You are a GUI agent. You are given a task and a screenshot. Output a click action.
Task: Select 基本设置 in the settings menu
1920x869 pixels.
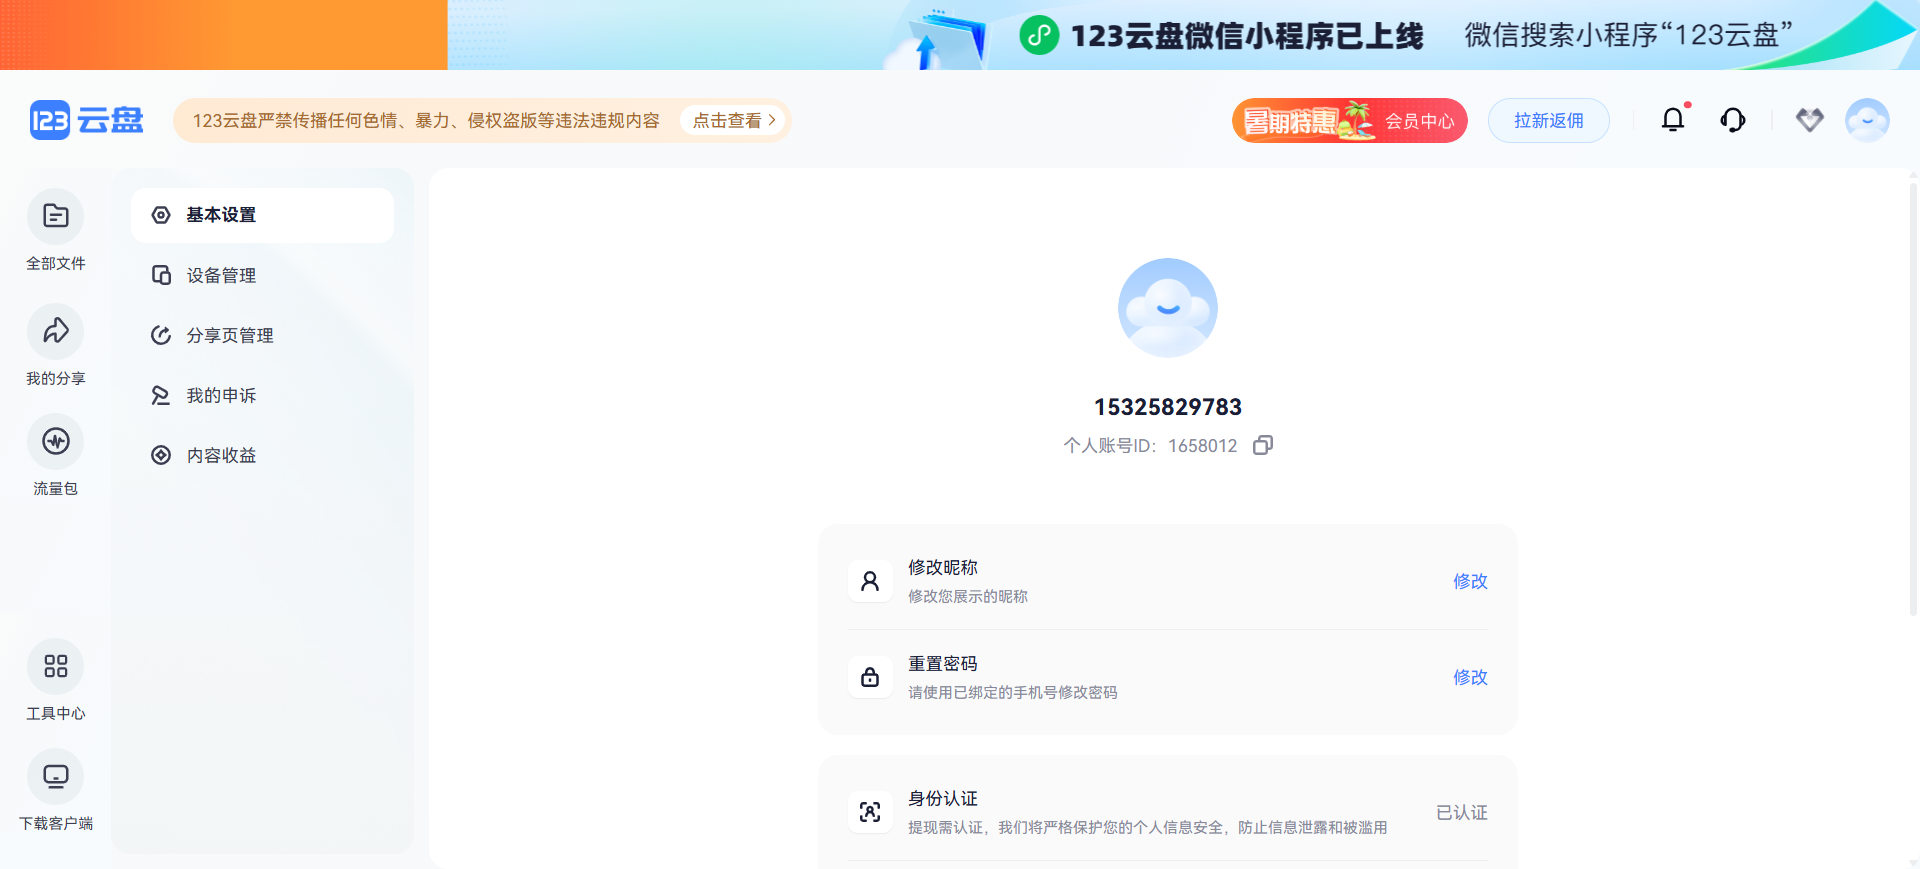(262, 215)
